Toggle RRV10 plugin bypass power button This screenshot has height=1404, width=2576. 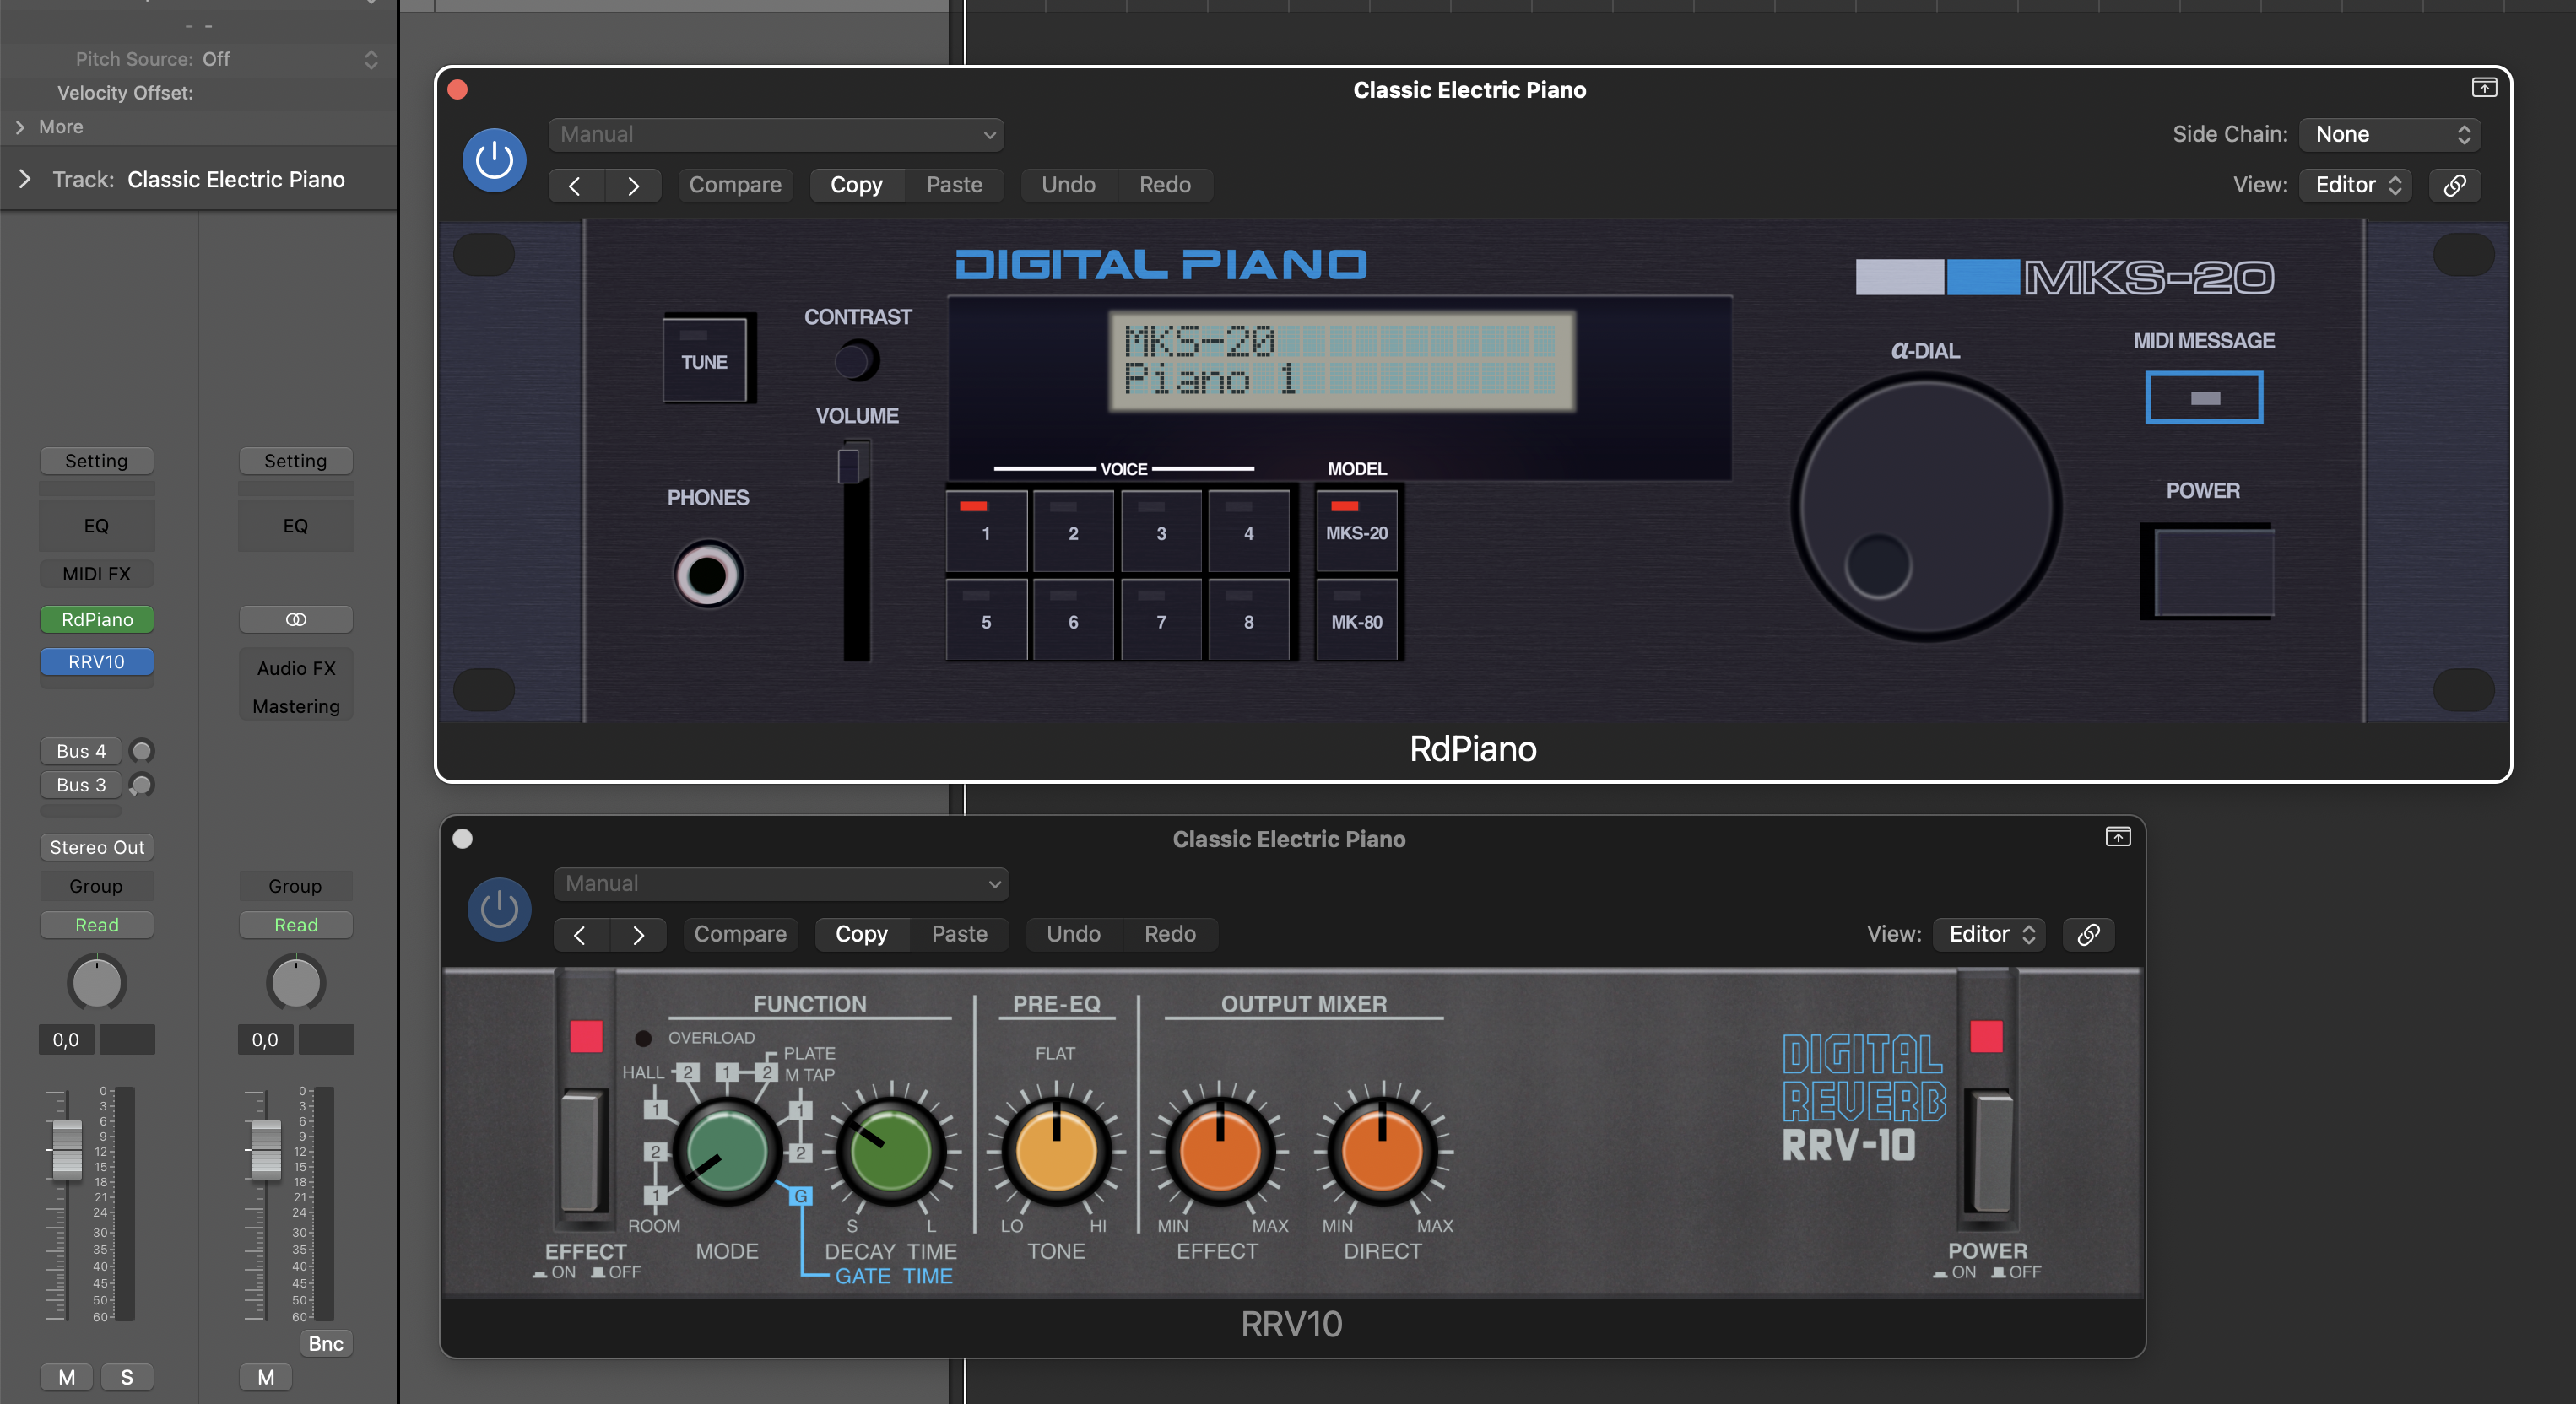[499, 909]
